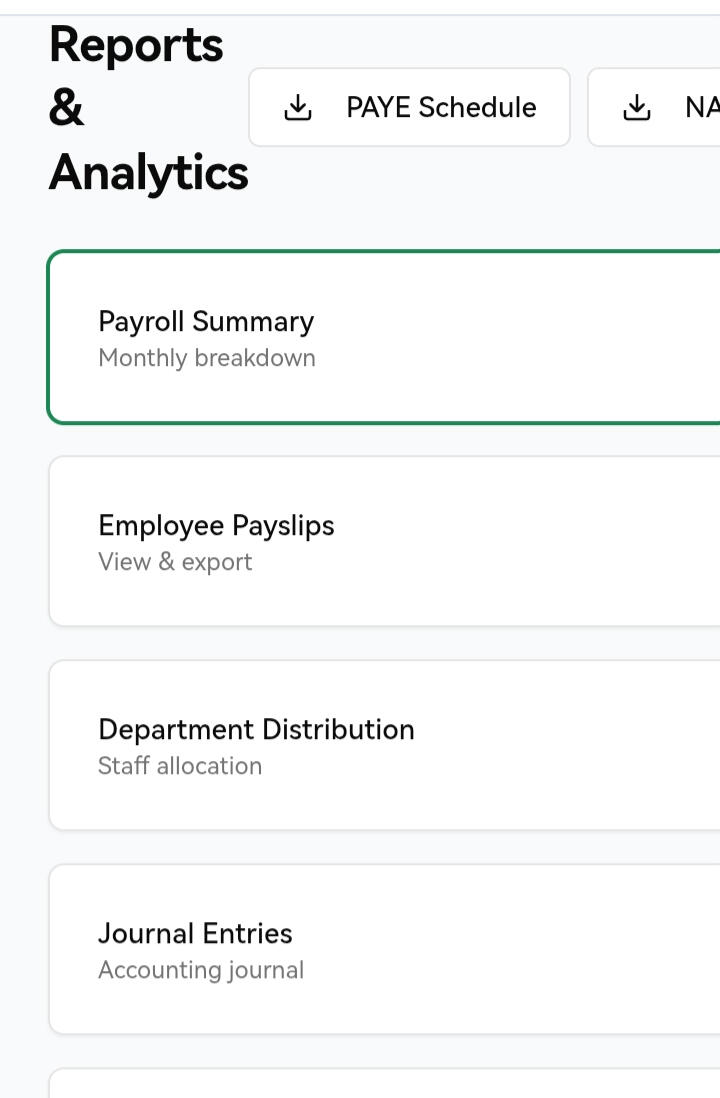Export the PAYE Schedule report
Screen dimensions: 720x1098
point(409,108)
